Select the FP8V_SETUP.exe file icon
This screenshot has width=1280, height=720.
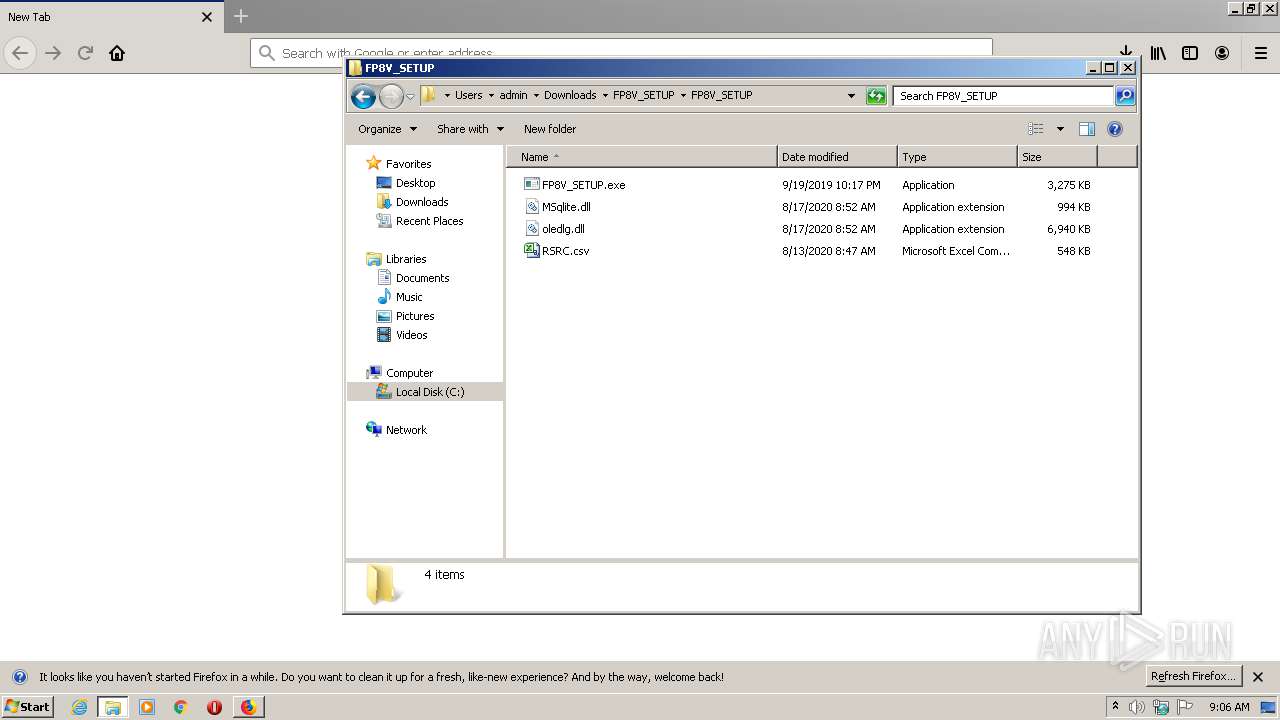tap(532, 185)
